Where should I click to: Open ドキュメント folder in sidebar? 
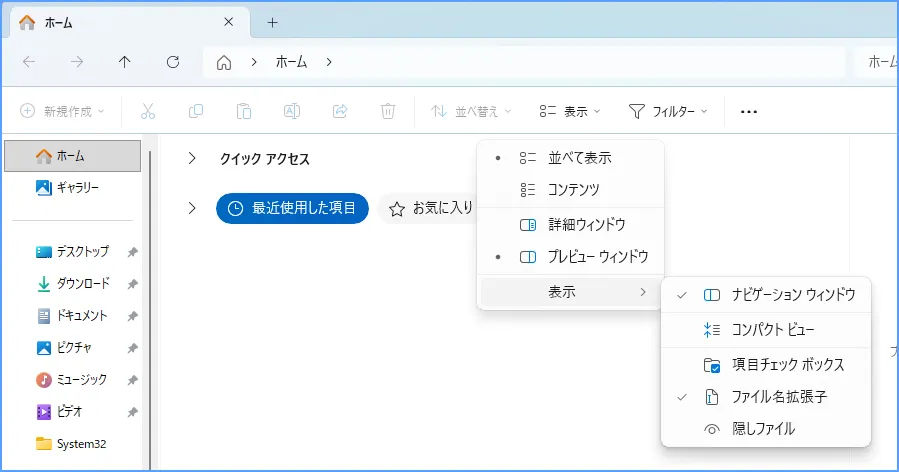(72, 315)
